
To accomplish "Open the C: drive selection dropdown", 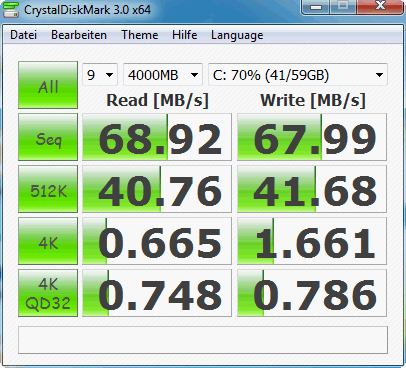I will 298,75.
